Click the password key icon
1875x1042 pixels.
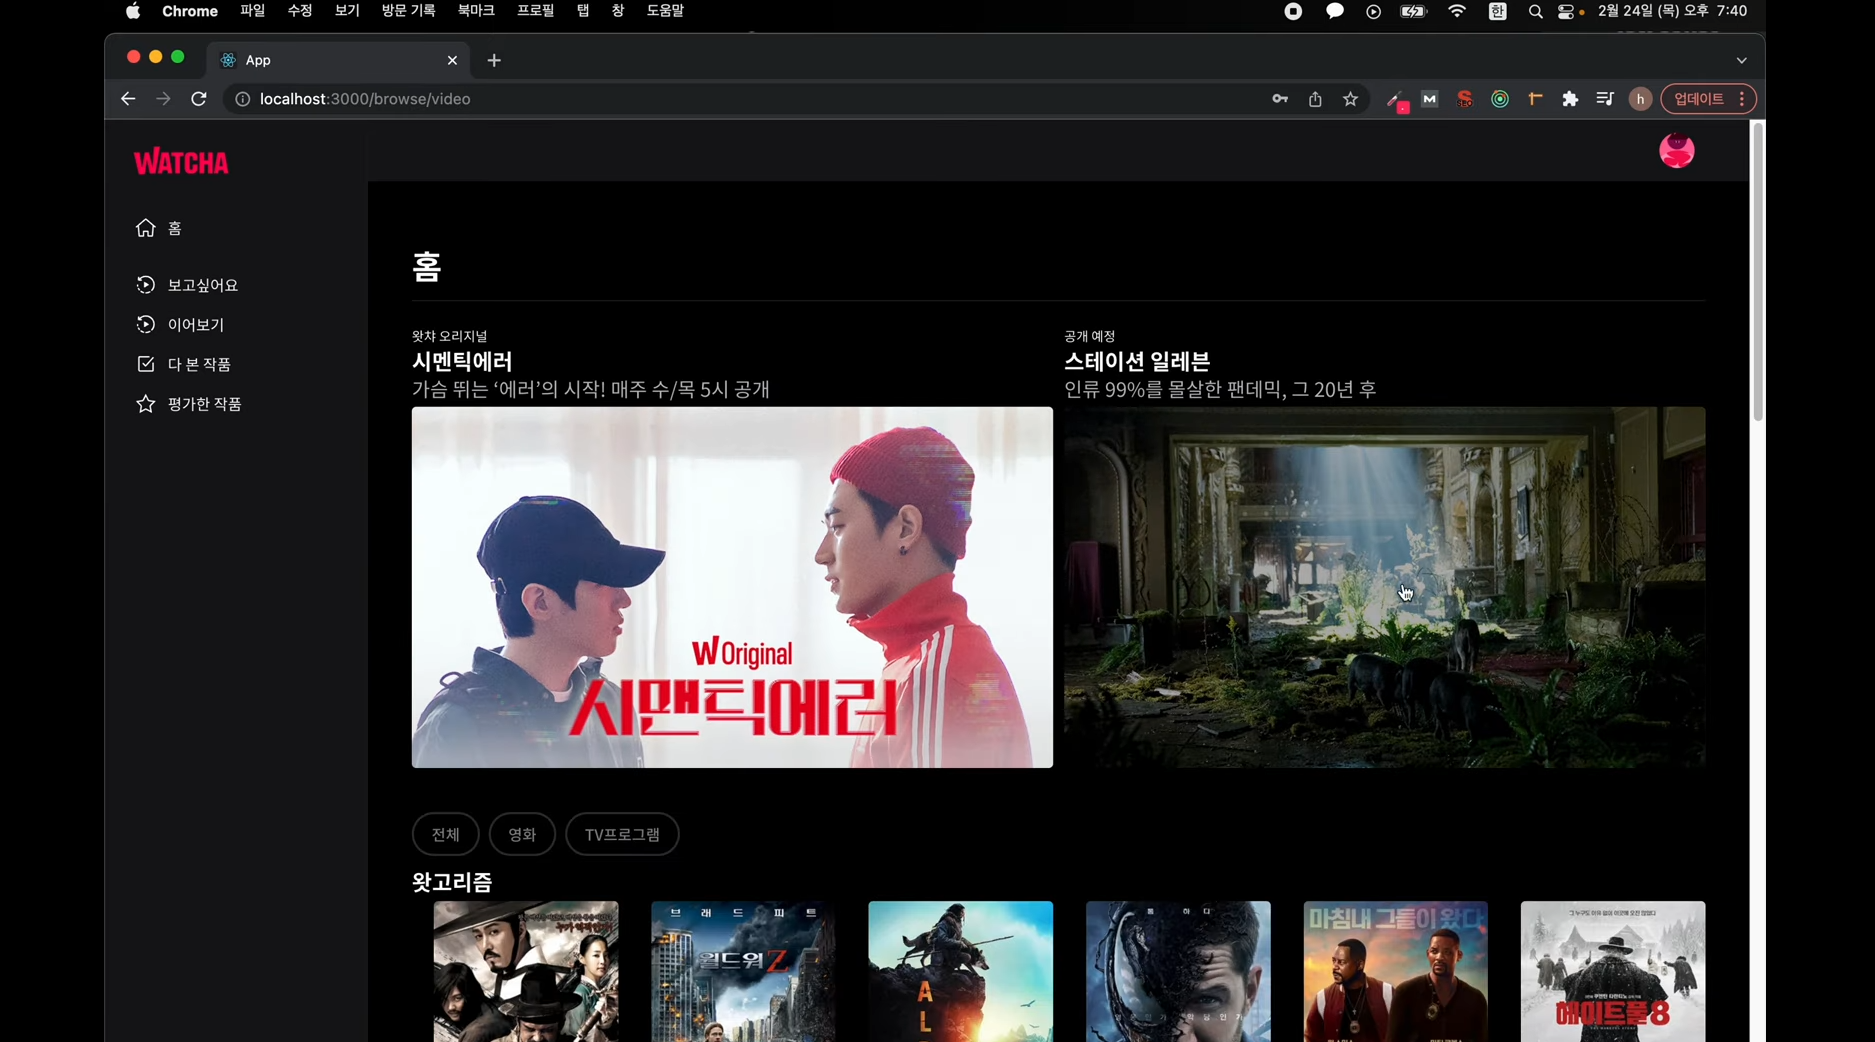click(1279, 99)
